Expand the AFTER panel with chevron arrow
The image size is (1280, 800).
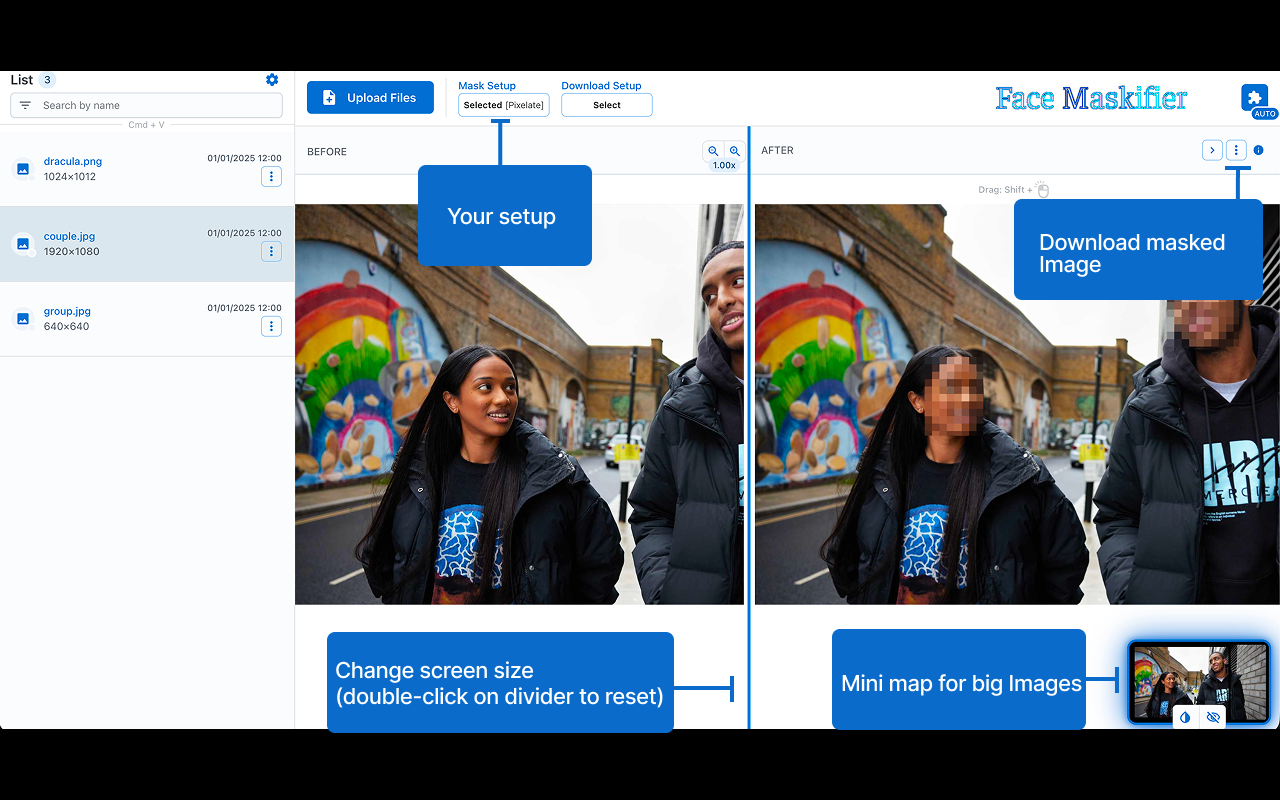pos(1212,150)
